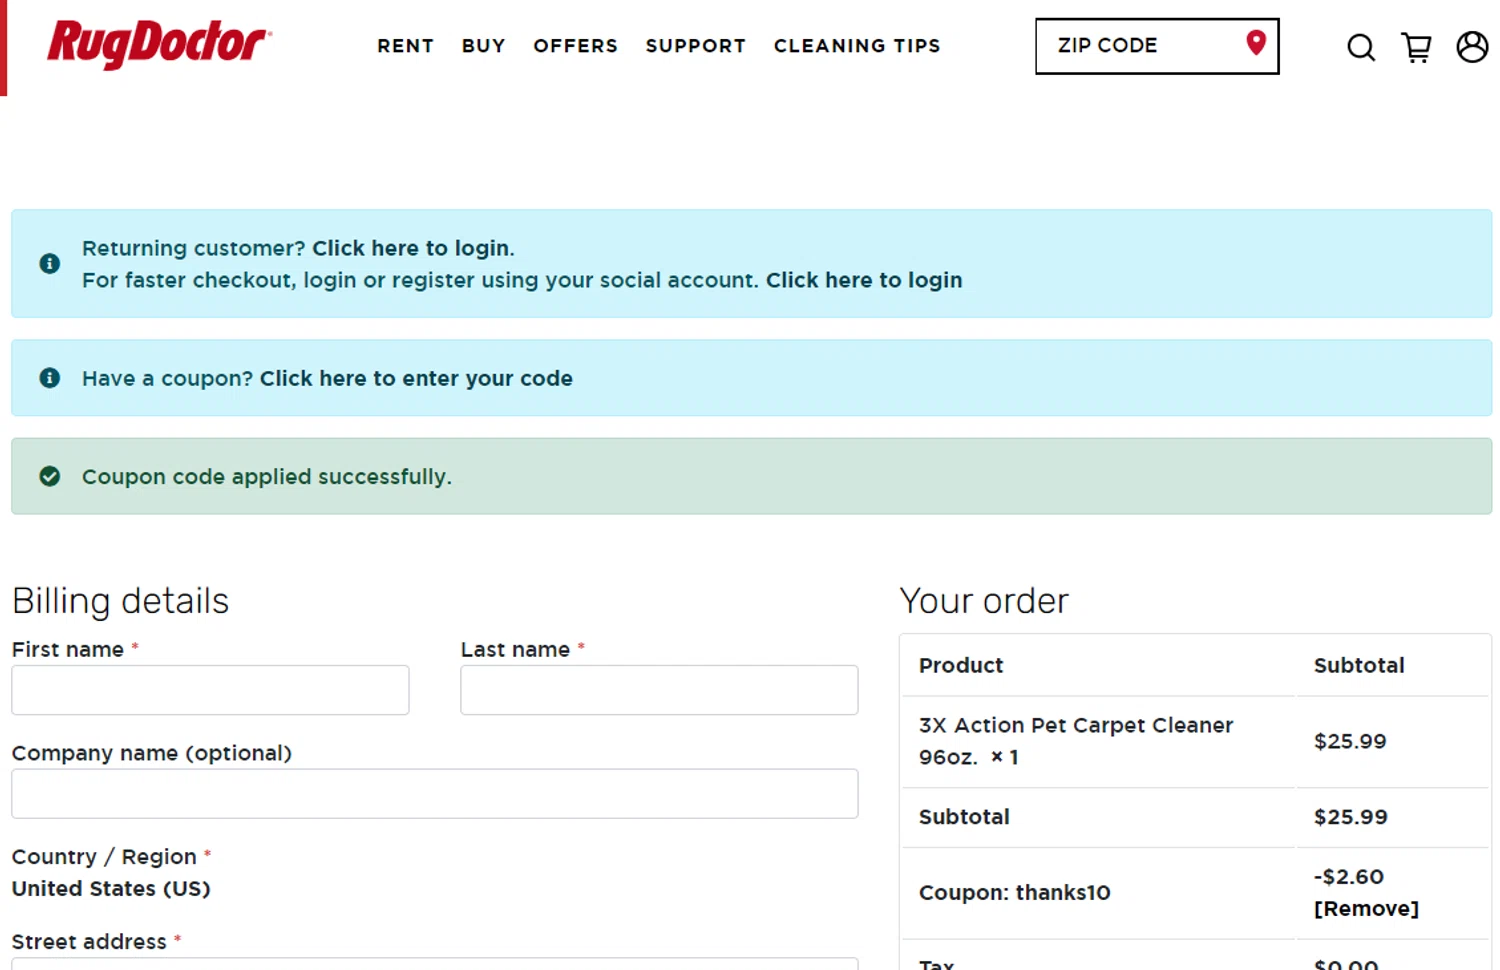Click the red location pin icon
The width and height of the screenshot is (1500, 970).
tap(1256, 43)
